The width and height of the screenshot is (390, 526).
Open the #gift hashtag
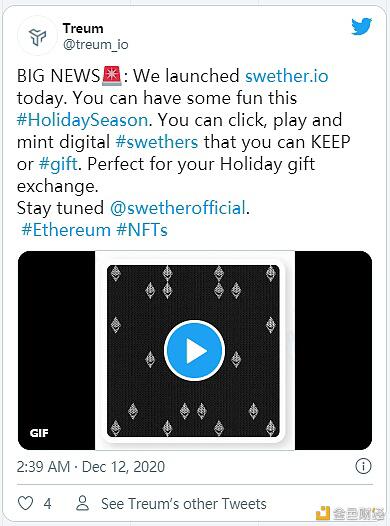pyautogui.click(x=58, y=164)
